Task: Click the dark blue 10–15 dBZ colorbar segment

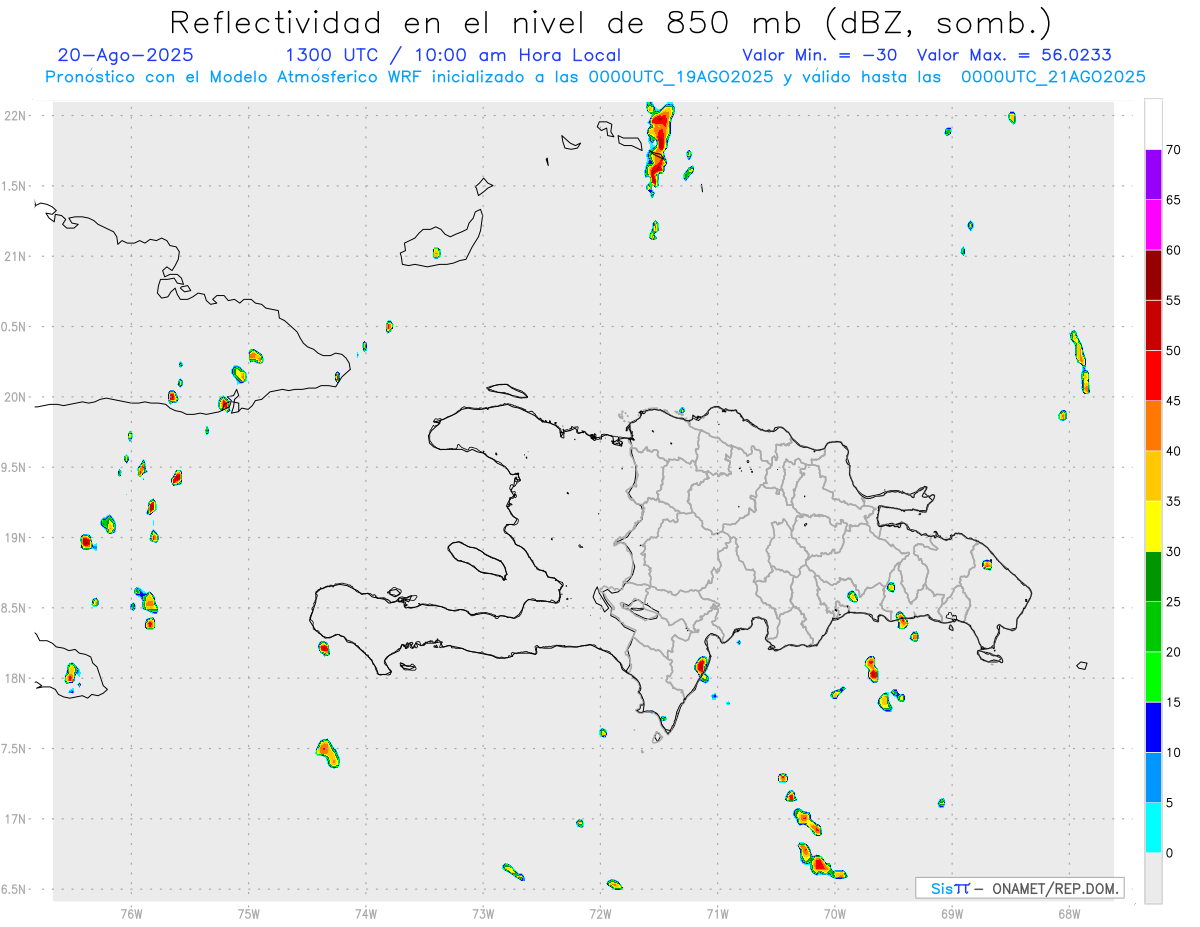Action: tap(1153, 727)
